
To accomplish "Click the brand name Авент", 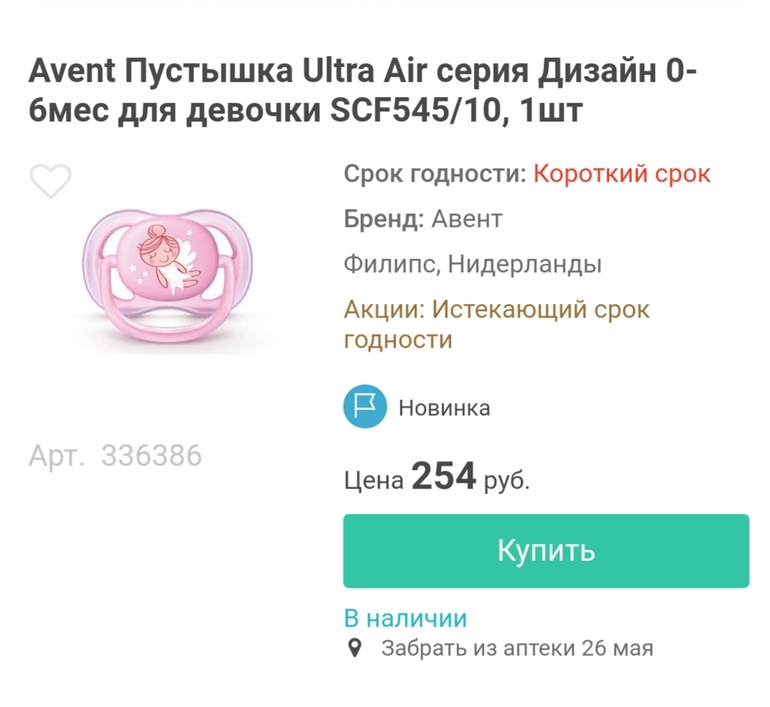I will point(466,218).
